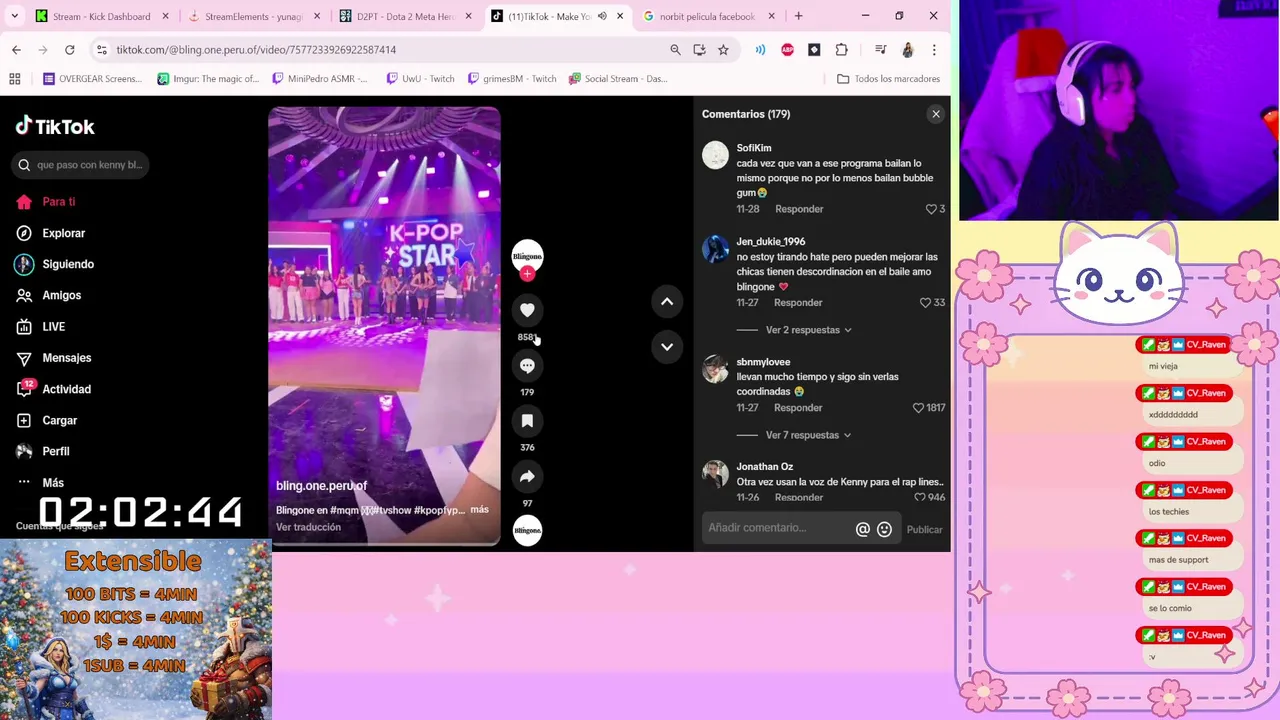This screenshot has width=1280, height=720.
Task: Bookmark this page with star icon
Action: point(723,49)
